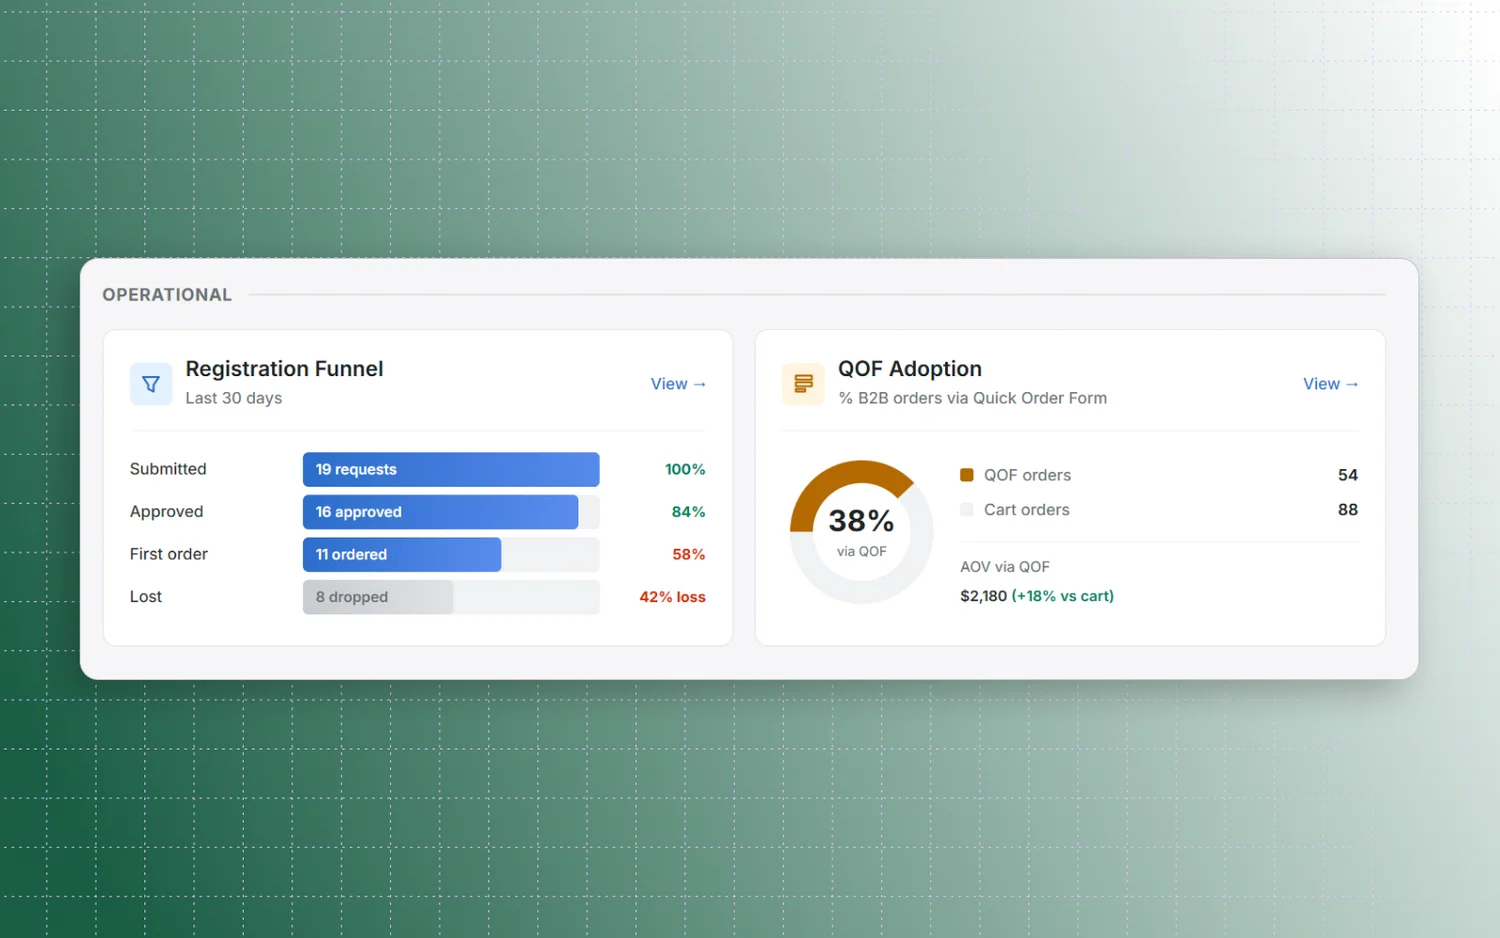Click the 84% percentage value
Screen dimensions: 1500x938
[x=688, y=512]
